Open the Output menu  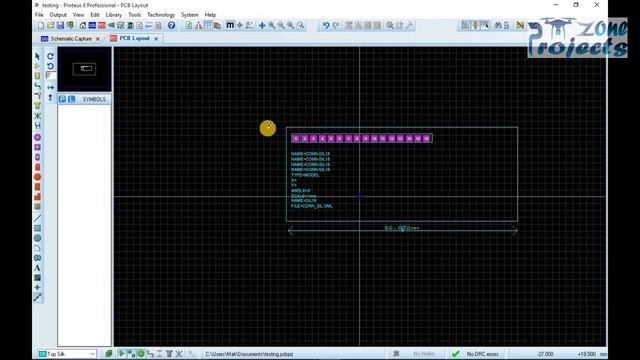point(58,15)
